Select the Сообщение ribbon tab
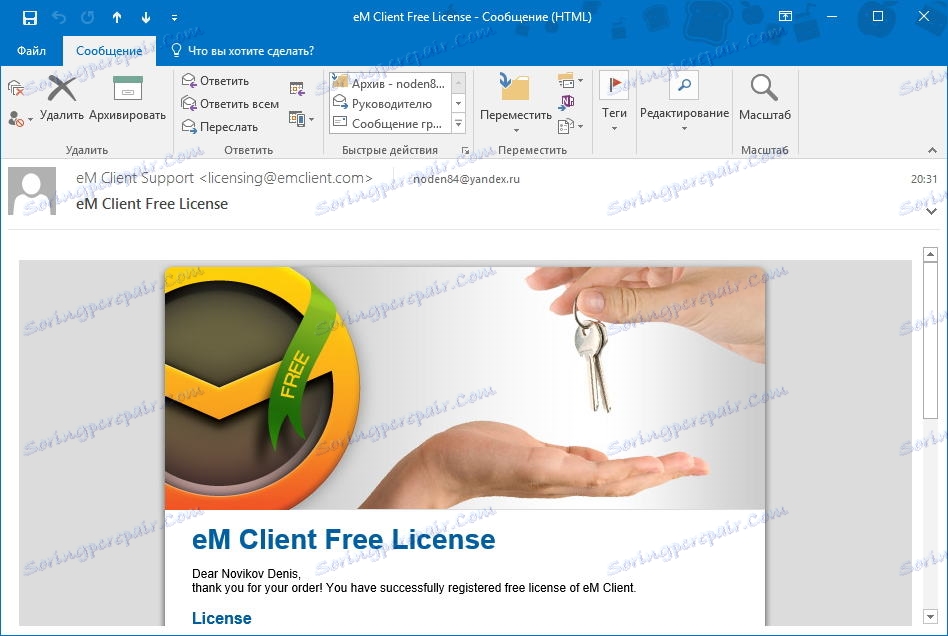 [109, 51]
